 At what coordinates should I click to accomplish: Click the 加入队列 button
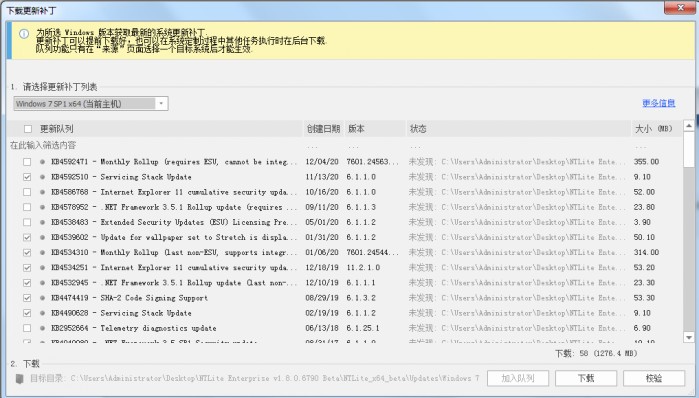point(518,378)
